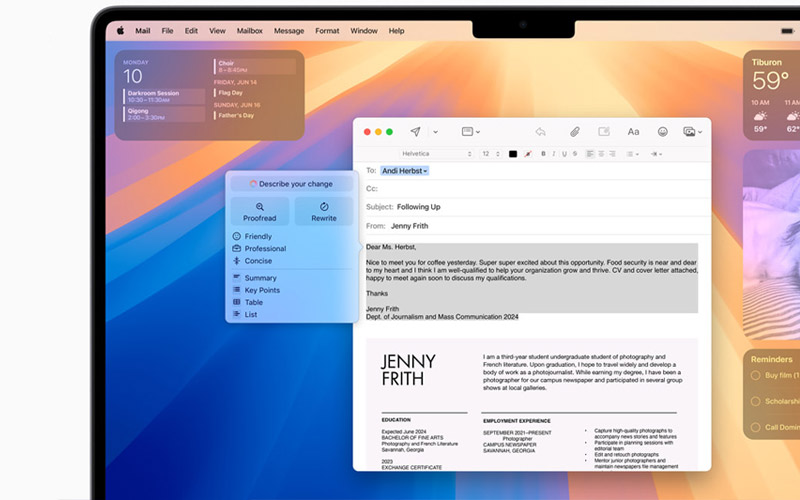
Task: Click the Andi Herbst recipient token
Action: pyautogui.click(x=405, y=171)
